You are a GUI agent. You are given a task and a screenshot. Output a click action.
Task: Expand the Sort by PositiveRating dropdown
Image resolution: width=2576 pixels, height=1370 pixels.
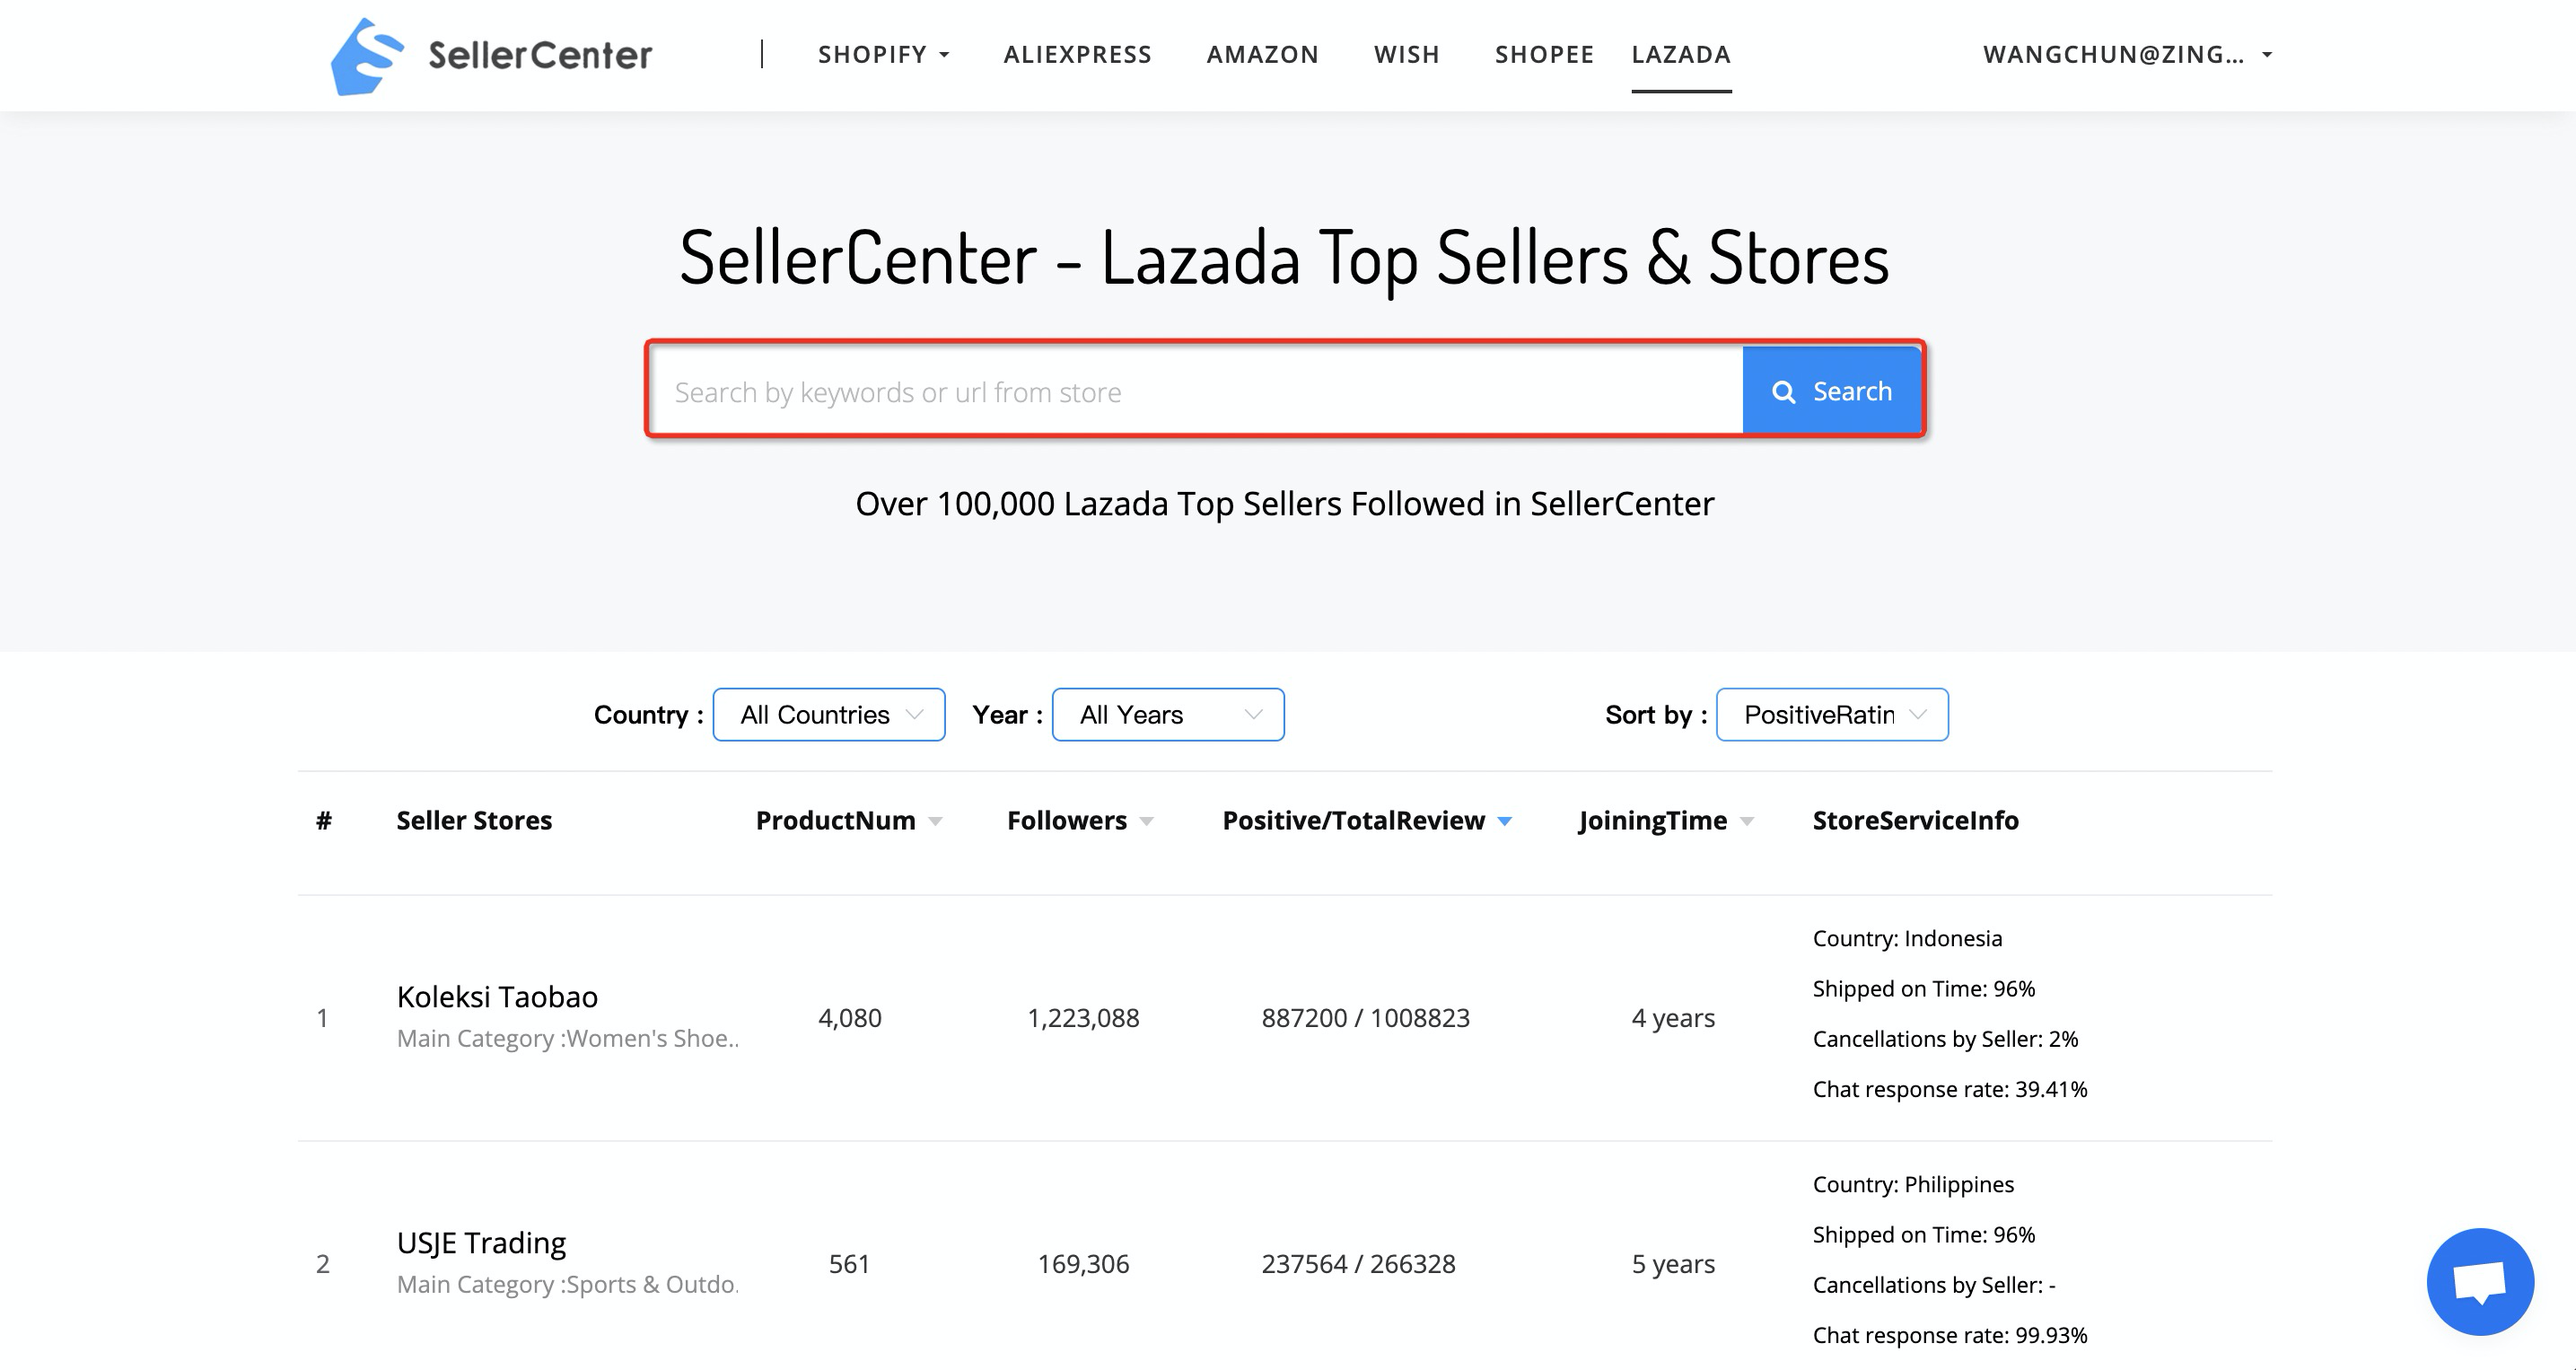[x=1832, y=714]
